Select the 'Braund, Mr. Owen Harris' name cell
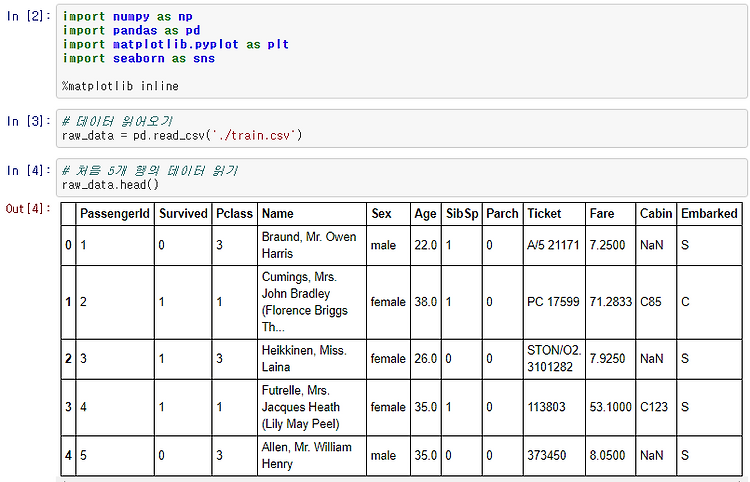This screenshot has height=482, width=750. click(312, 245)
